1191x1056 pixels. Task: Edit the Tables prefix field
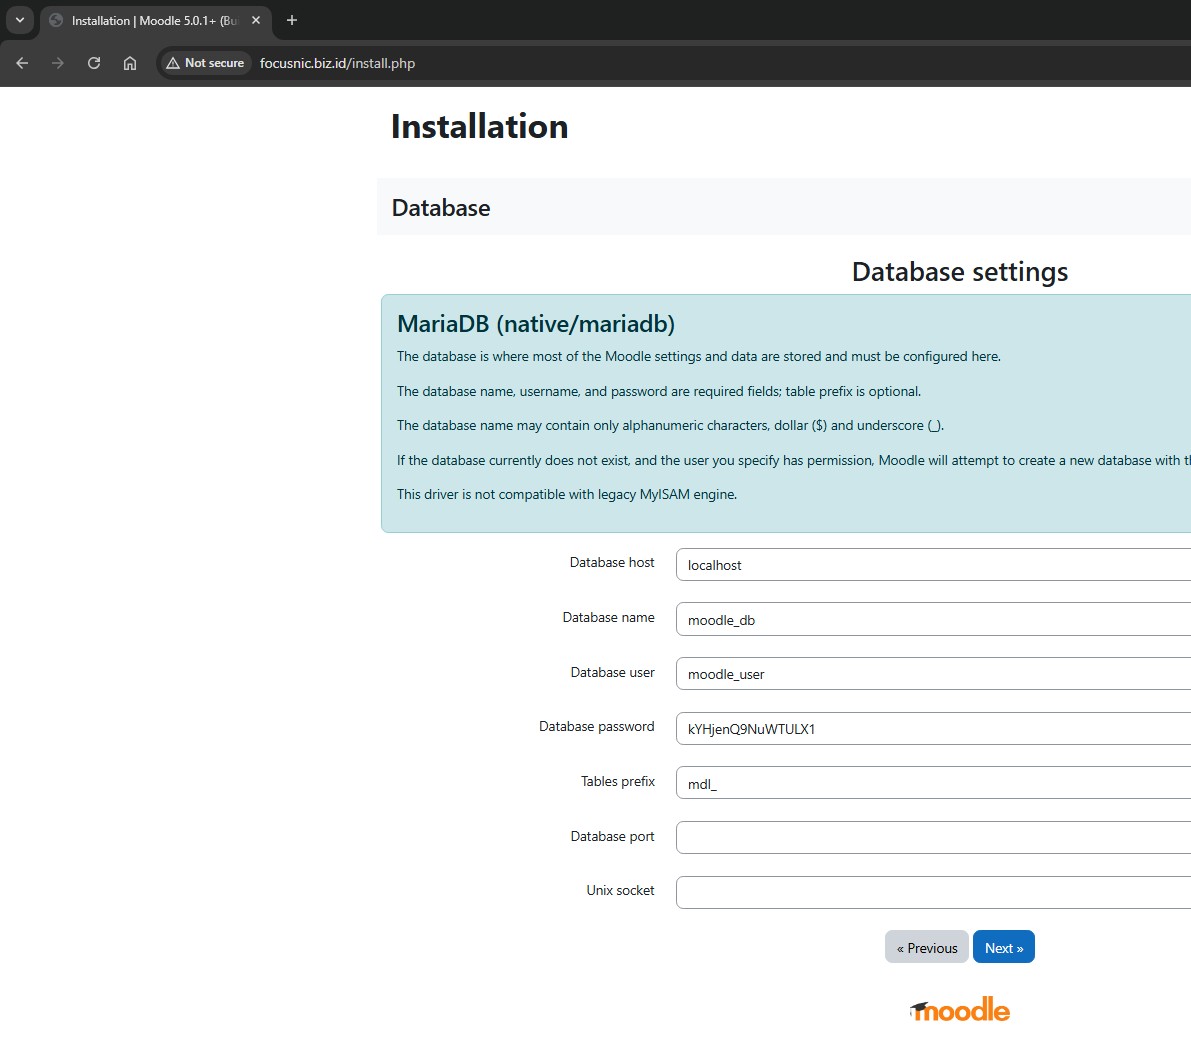click(930, 783)
